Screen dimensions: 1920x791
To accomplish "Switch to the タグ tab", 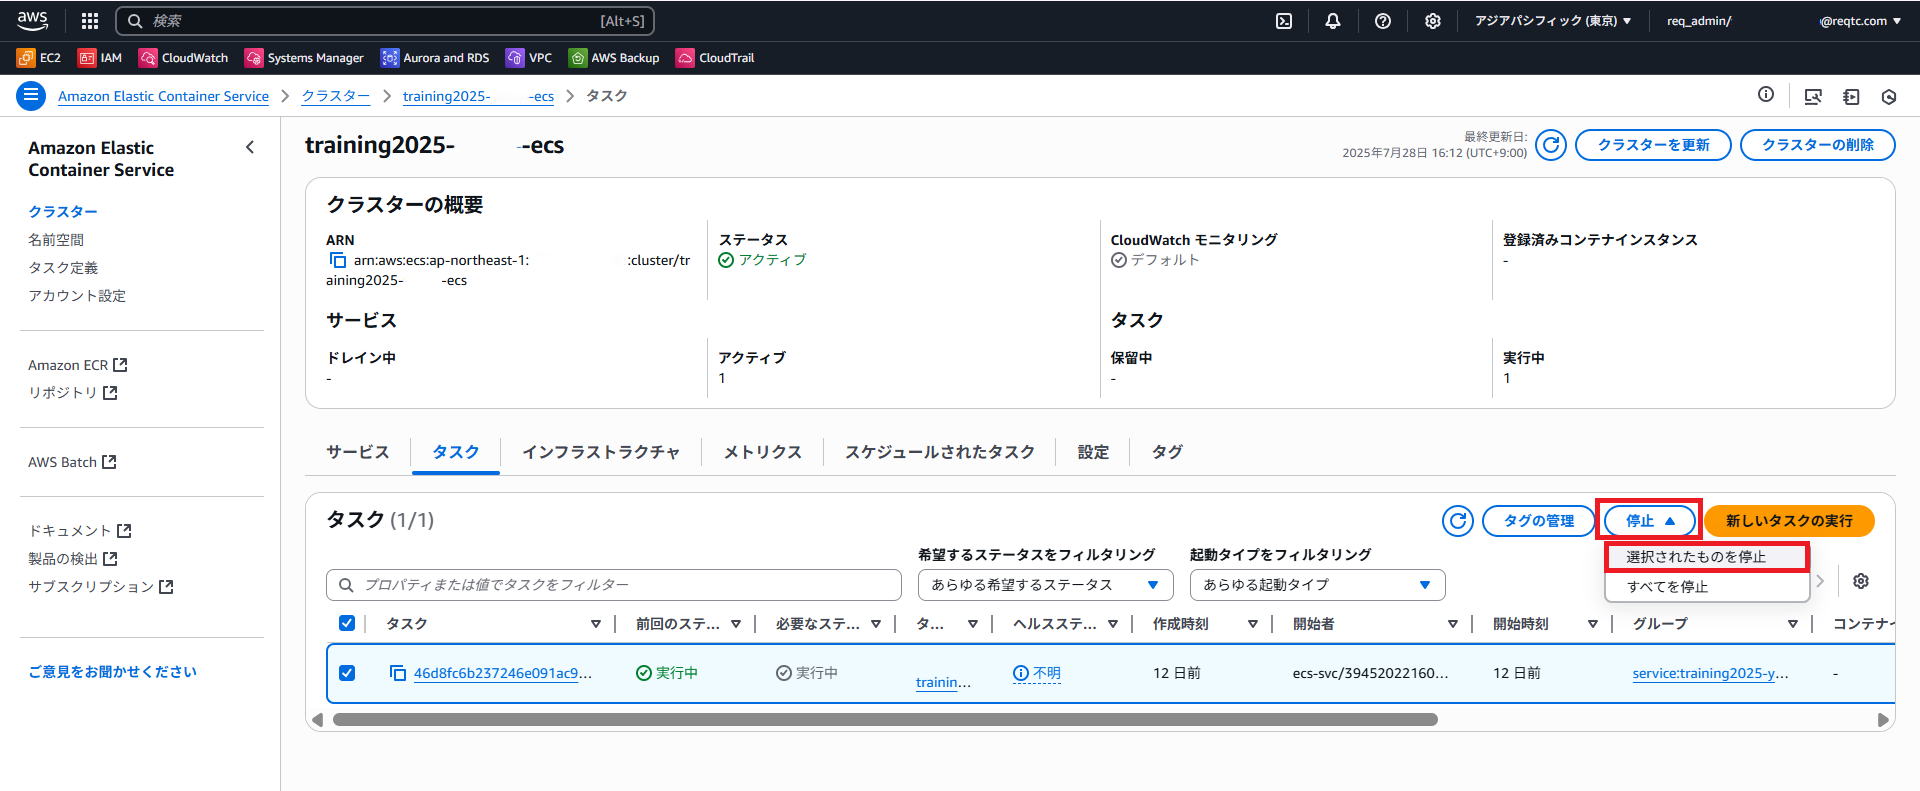I will pos(1167,452).
